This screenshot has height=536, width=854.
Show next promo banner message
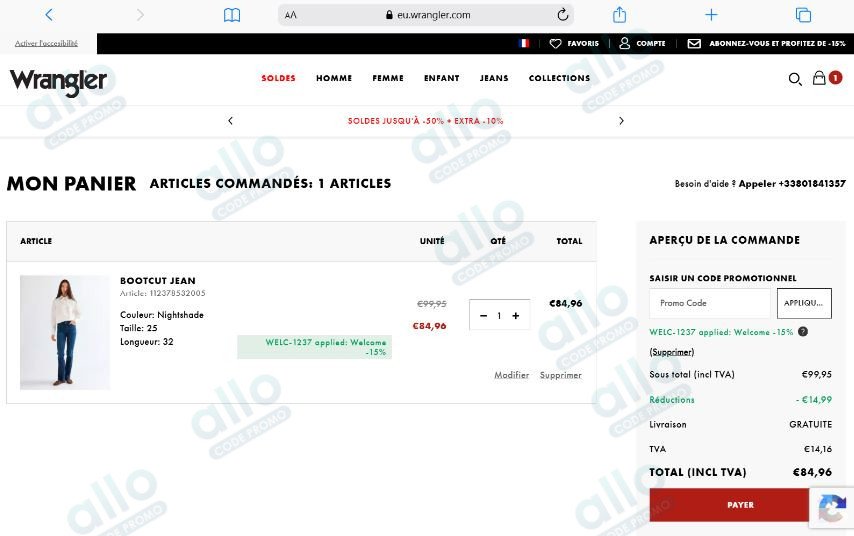coord(621,120)
